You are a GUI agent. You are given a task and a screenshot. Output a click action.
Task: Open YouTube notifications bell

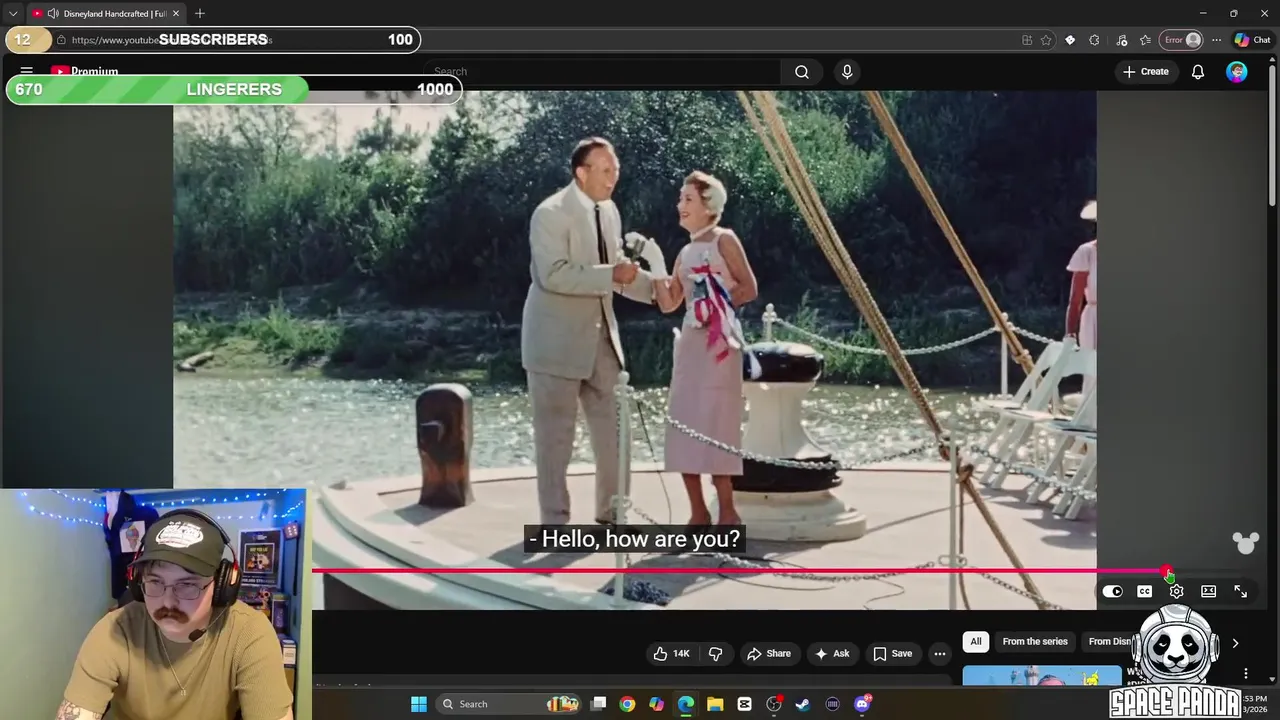pyautogui.click(x=1197, y=72)
